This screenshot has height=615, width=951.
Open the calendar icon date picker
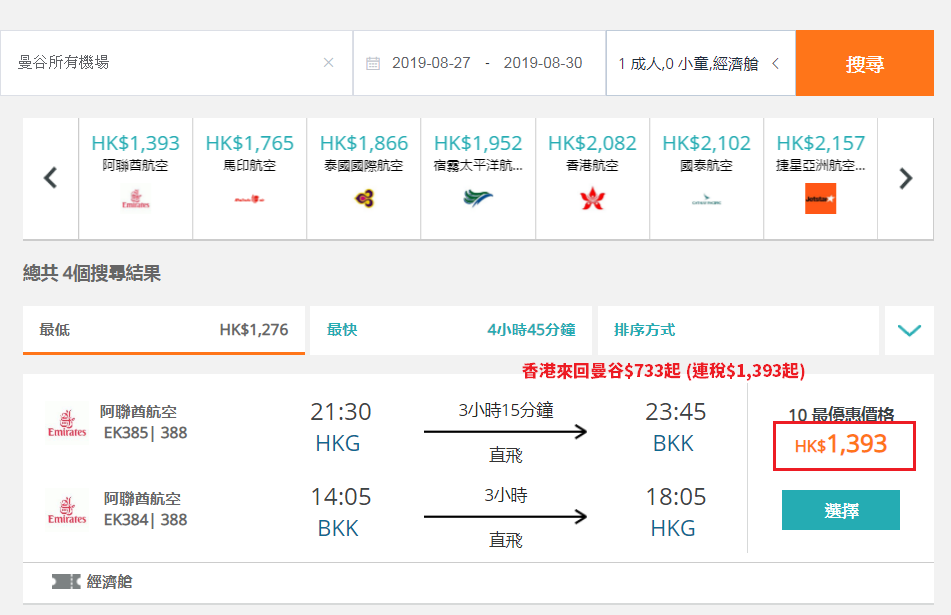(x=373, y=63)
